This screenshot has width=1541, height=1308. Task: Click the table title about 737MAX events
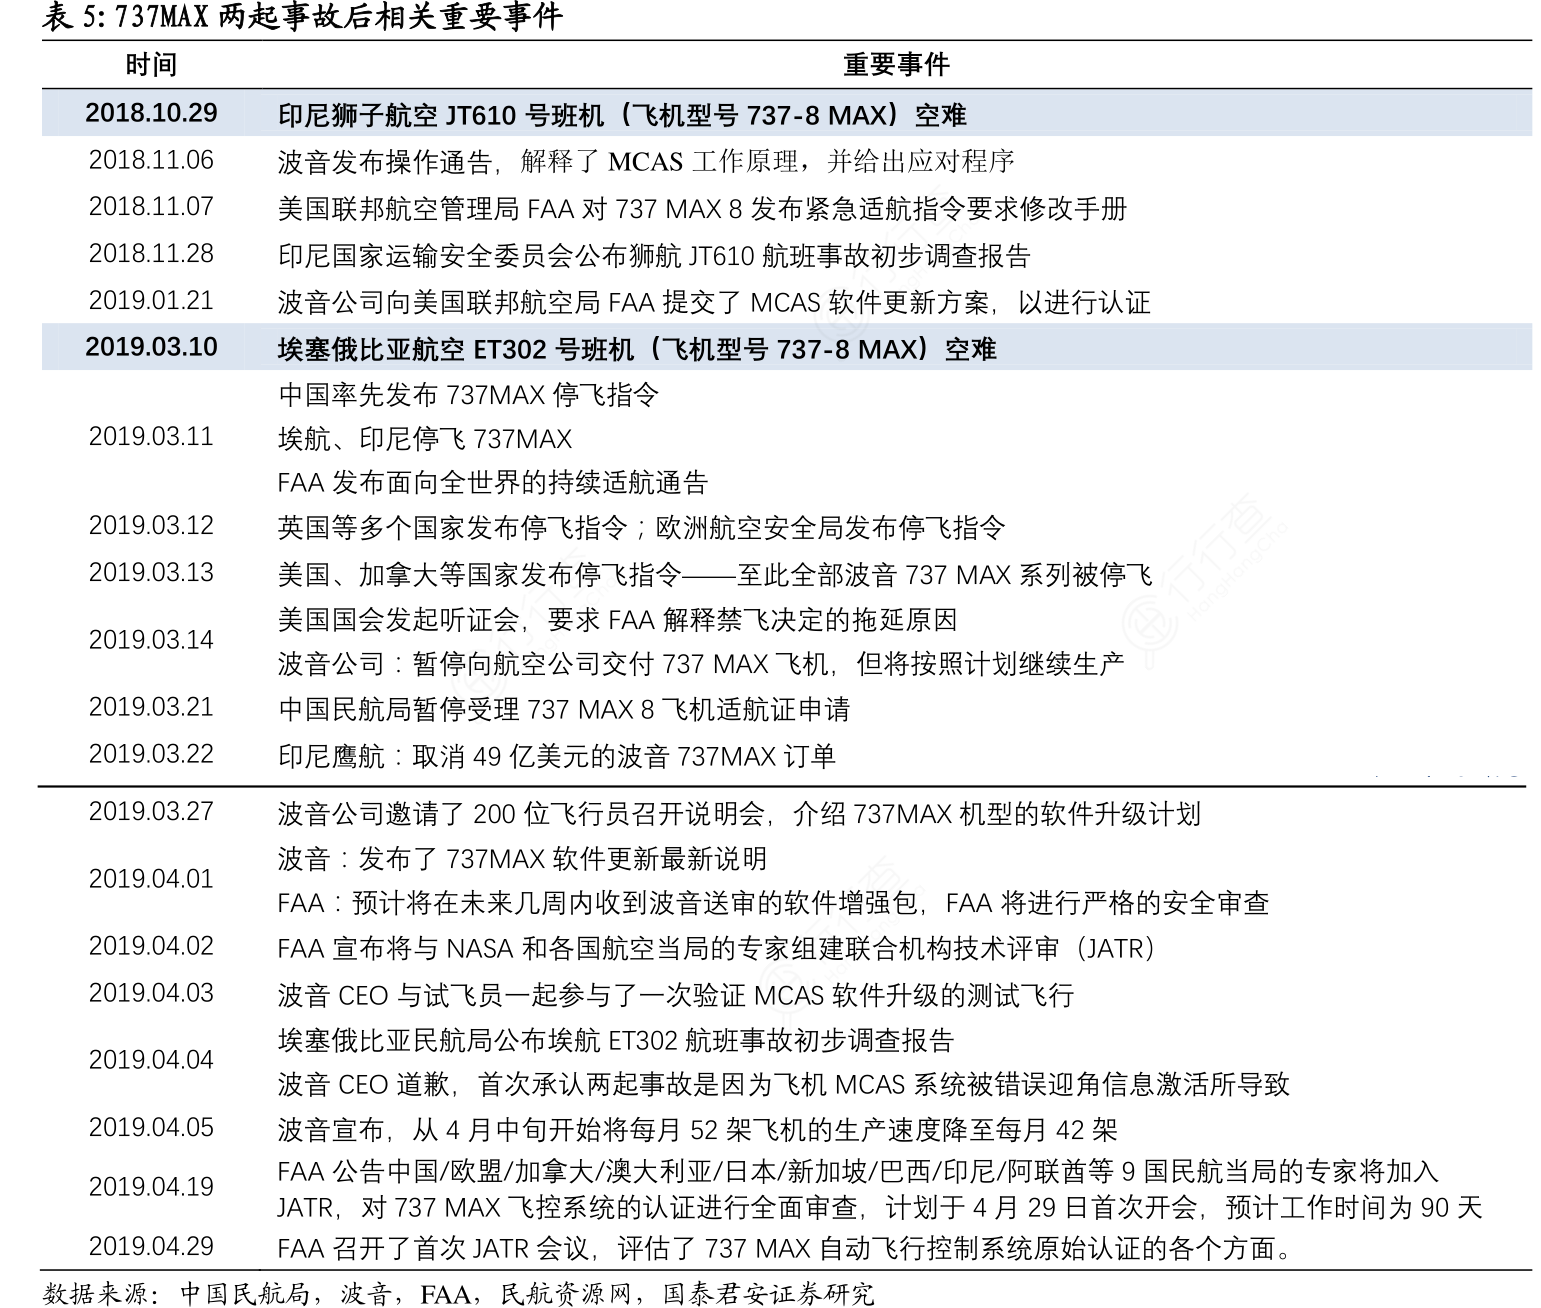(x=303, y=17)
